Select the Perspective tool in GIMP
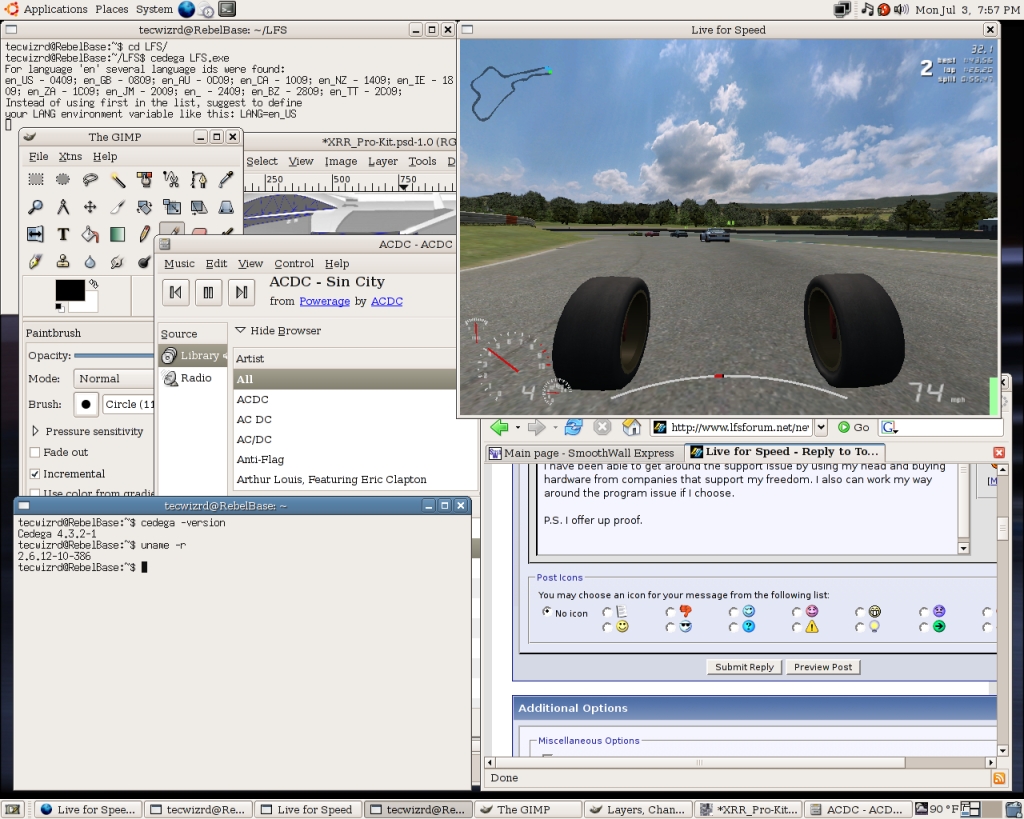Image resolution: width=1024 pixels, height=819 pixels. [226, 207]
